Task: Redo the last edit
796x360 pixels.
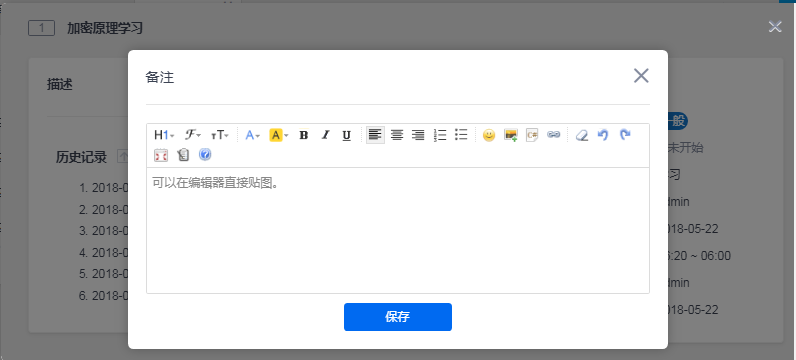Action: 625,135
